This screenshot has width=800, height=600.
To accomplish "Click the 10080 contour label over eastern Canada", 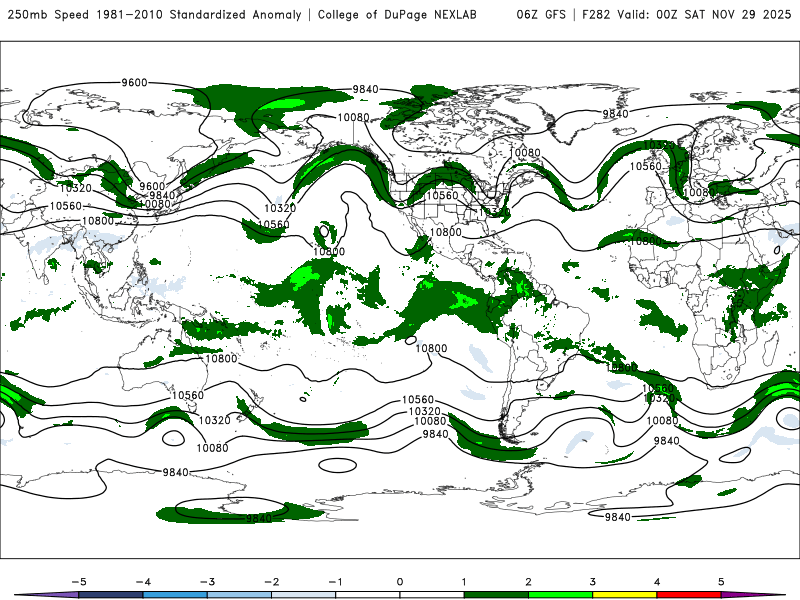I will pos(525,153).
